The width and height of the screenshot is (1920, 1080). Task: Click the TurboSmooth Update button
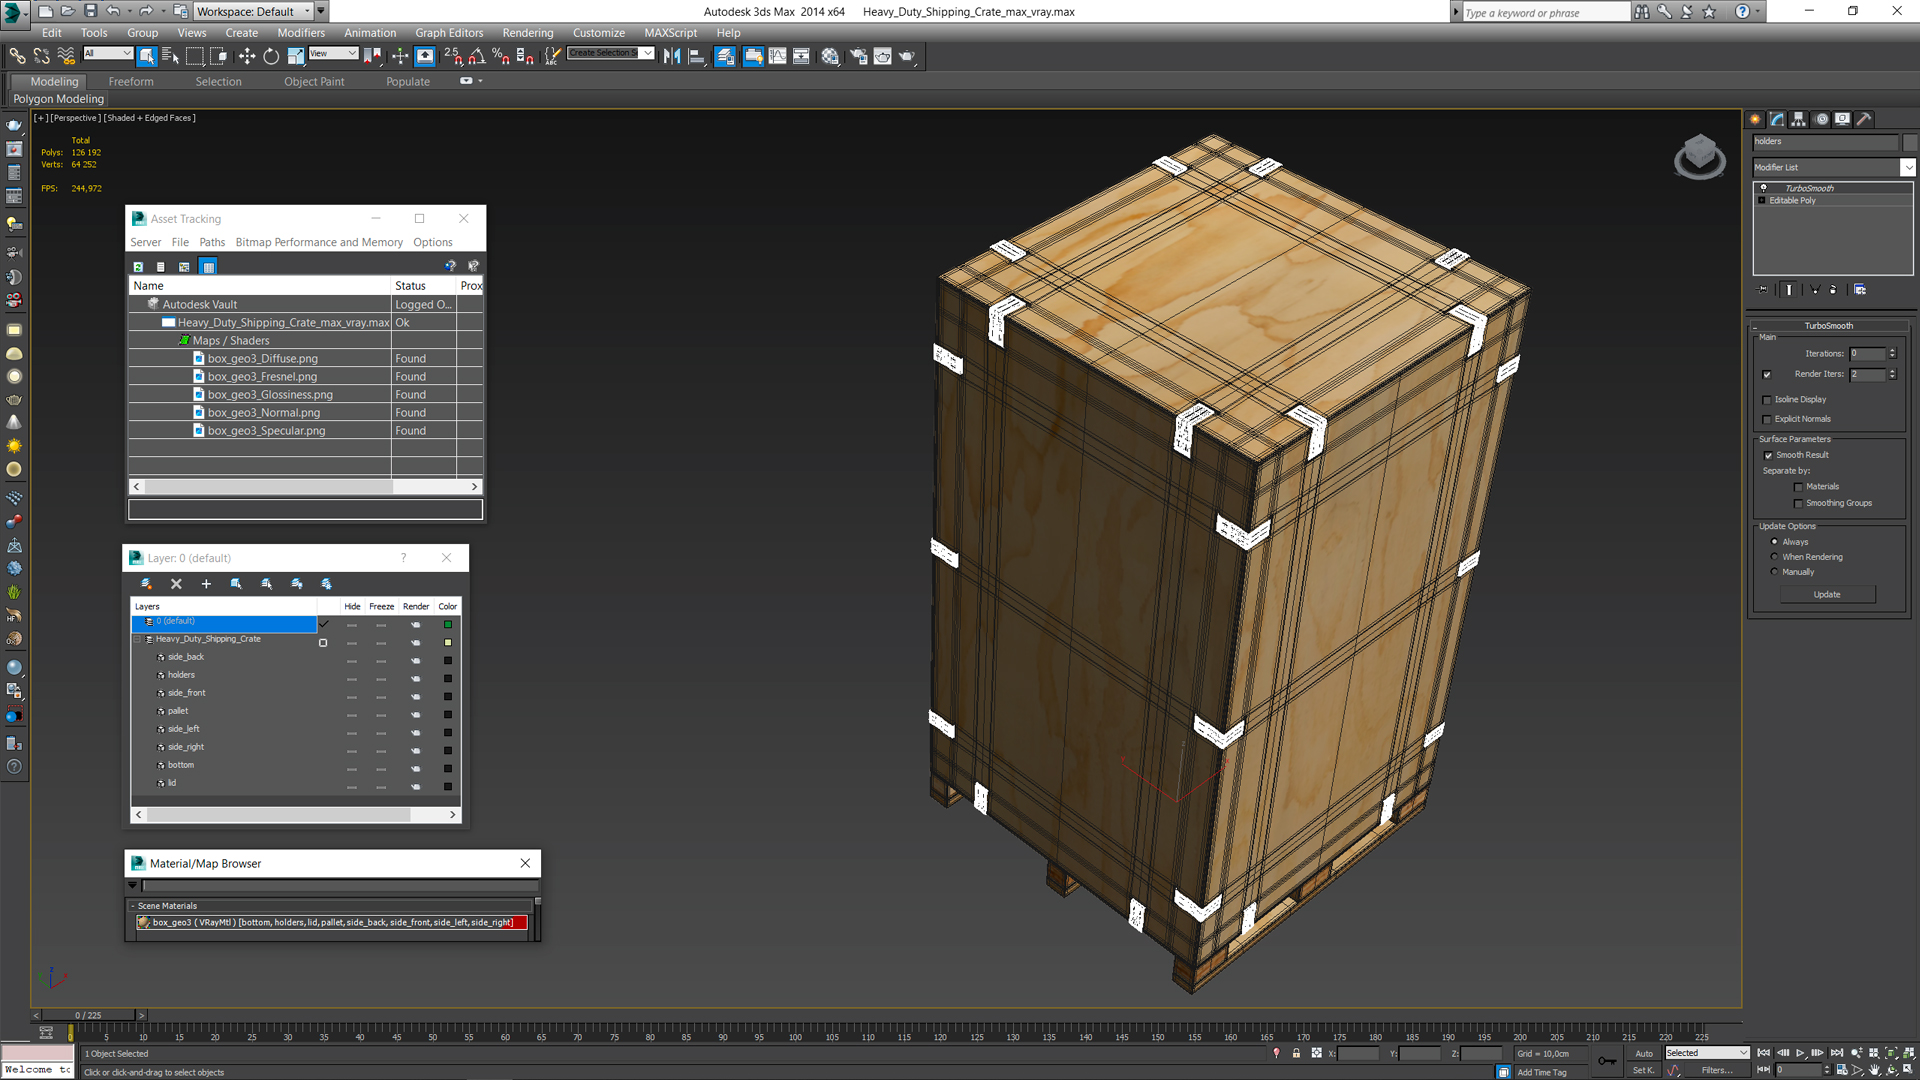(x=1827, y=595)
